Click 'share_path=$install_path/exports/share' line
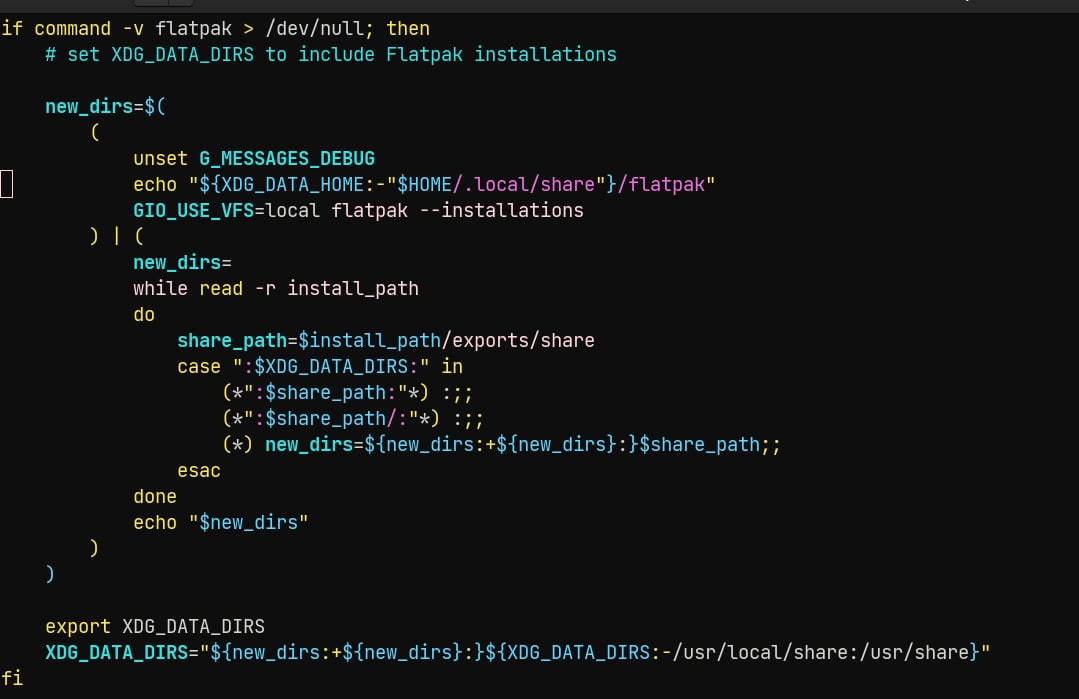Viewport: 1079px width, 699px height. [386, 341]
